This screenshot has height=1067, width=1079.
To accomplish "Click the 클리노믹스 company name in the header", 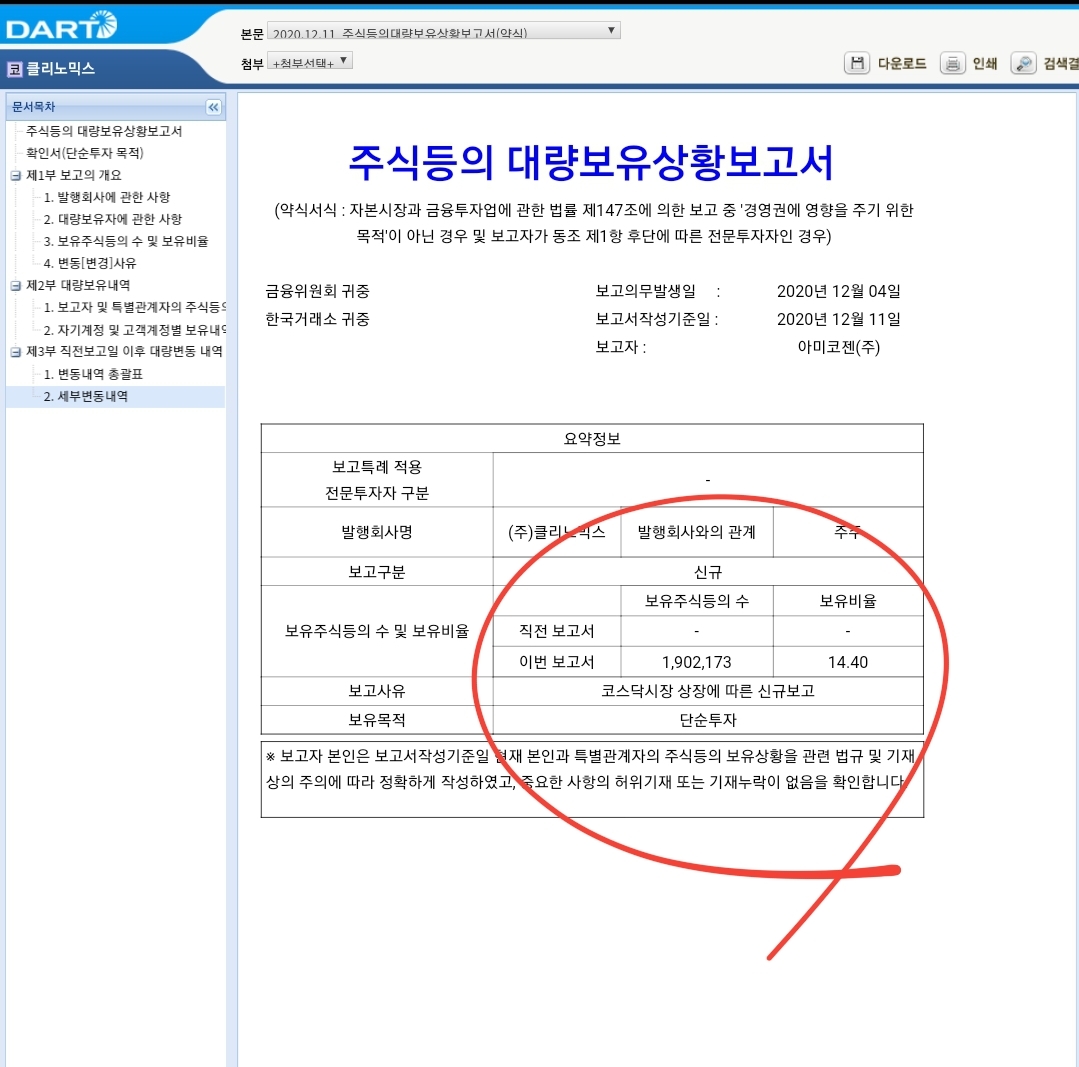I will (x=61, y=69).
